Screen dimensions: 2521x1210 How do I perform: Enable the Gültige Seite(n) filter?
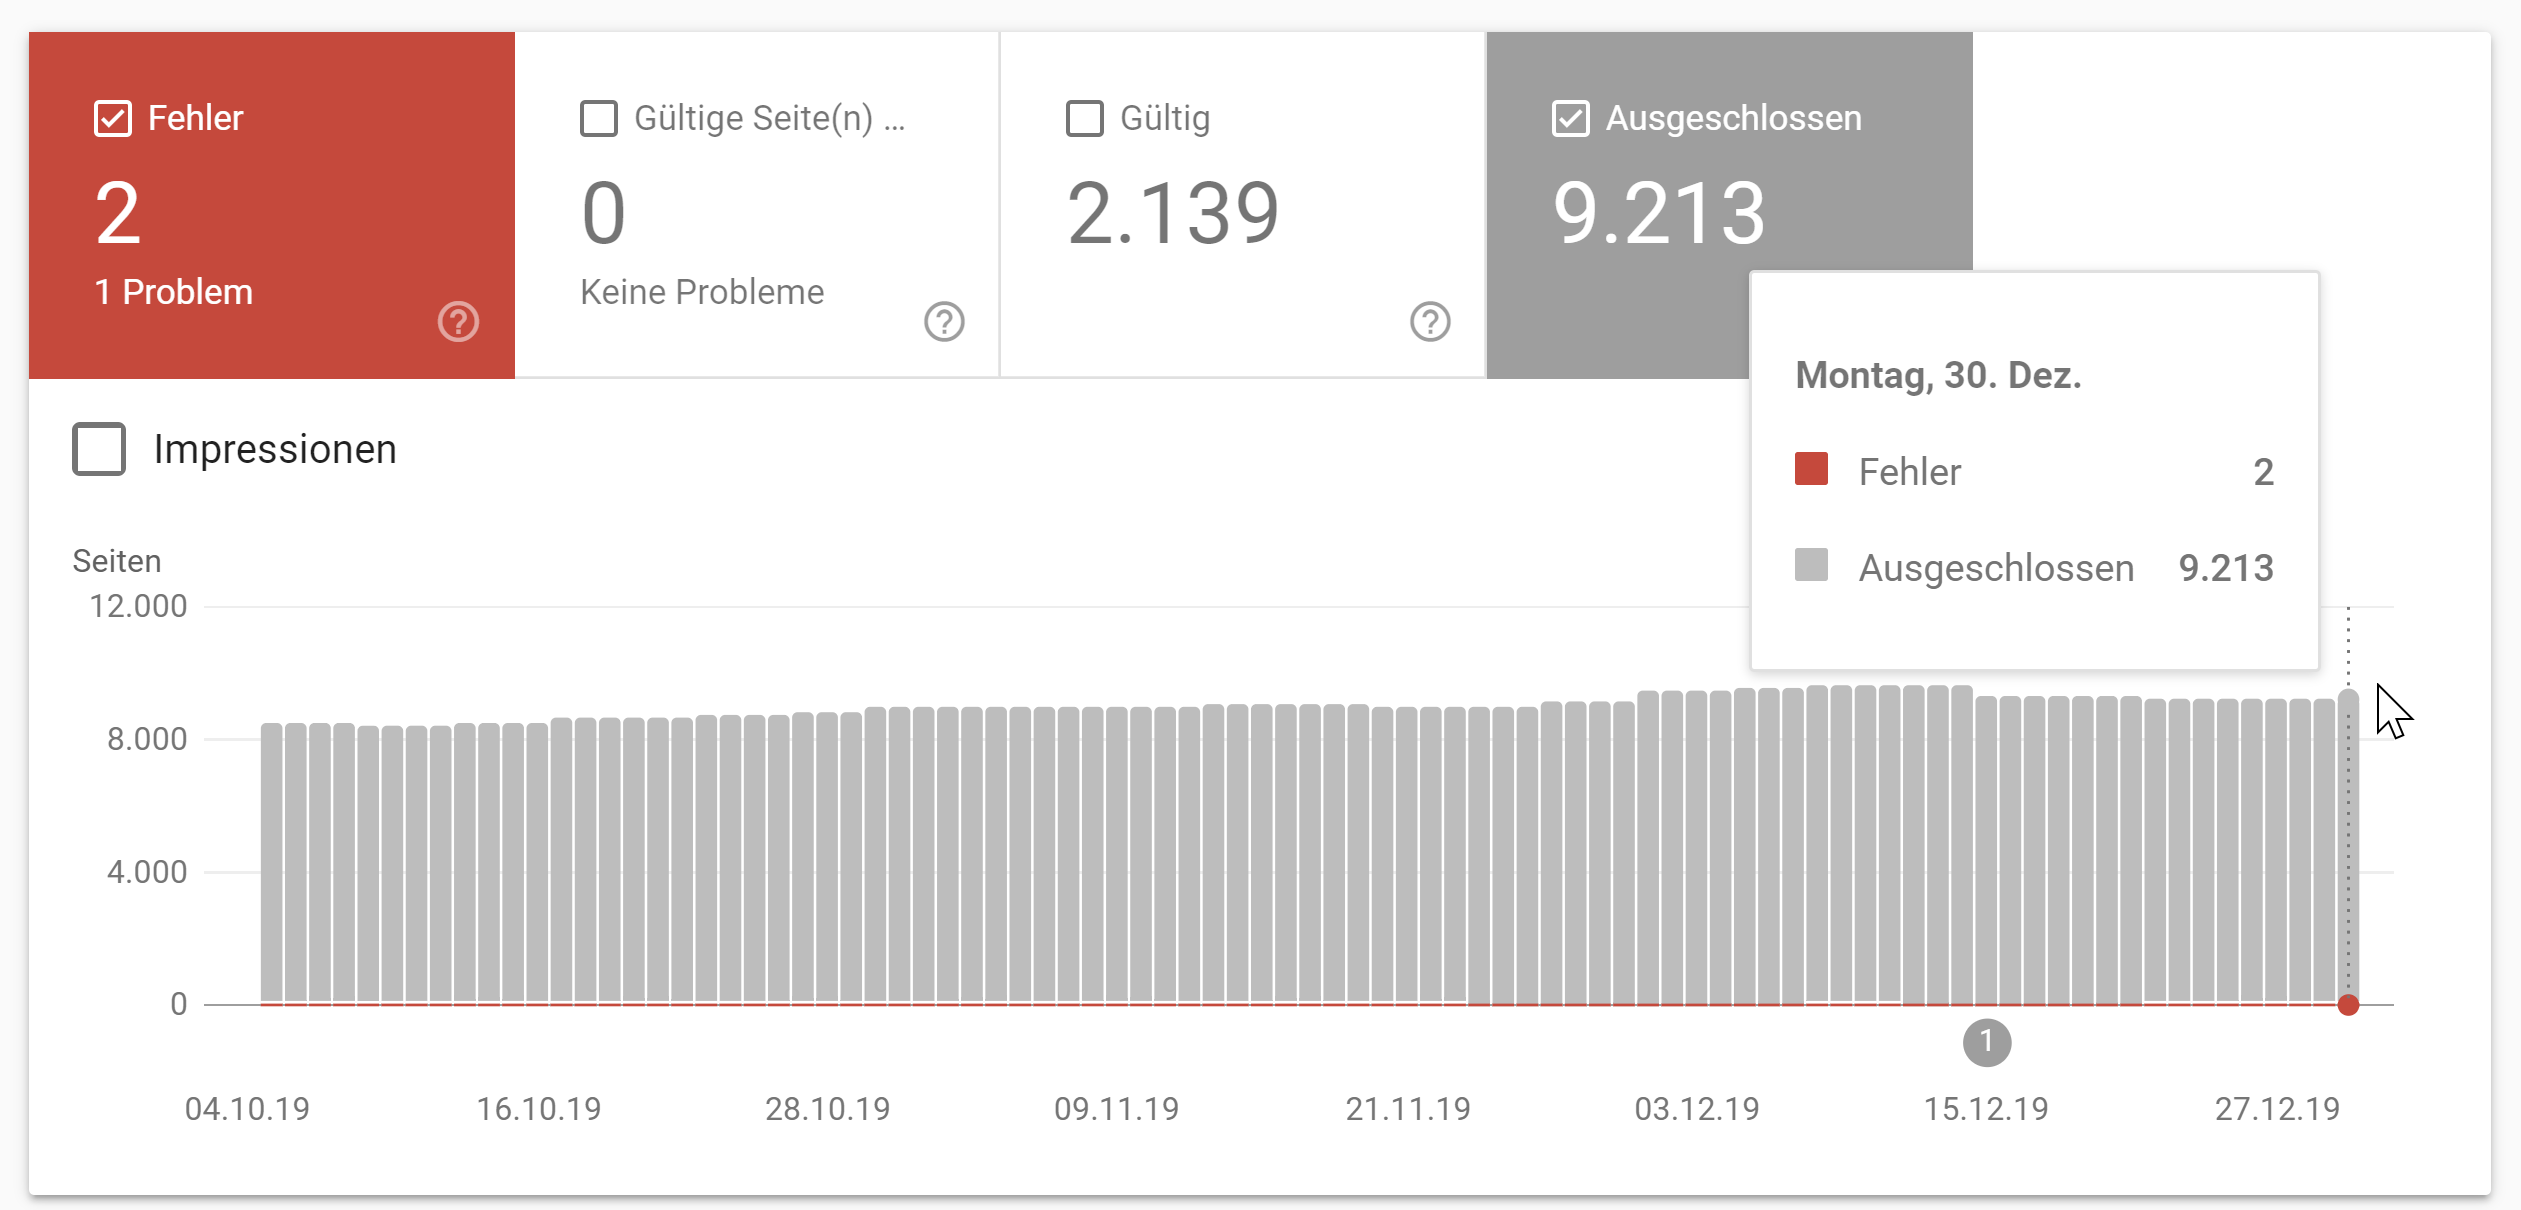tap(598, 117)
